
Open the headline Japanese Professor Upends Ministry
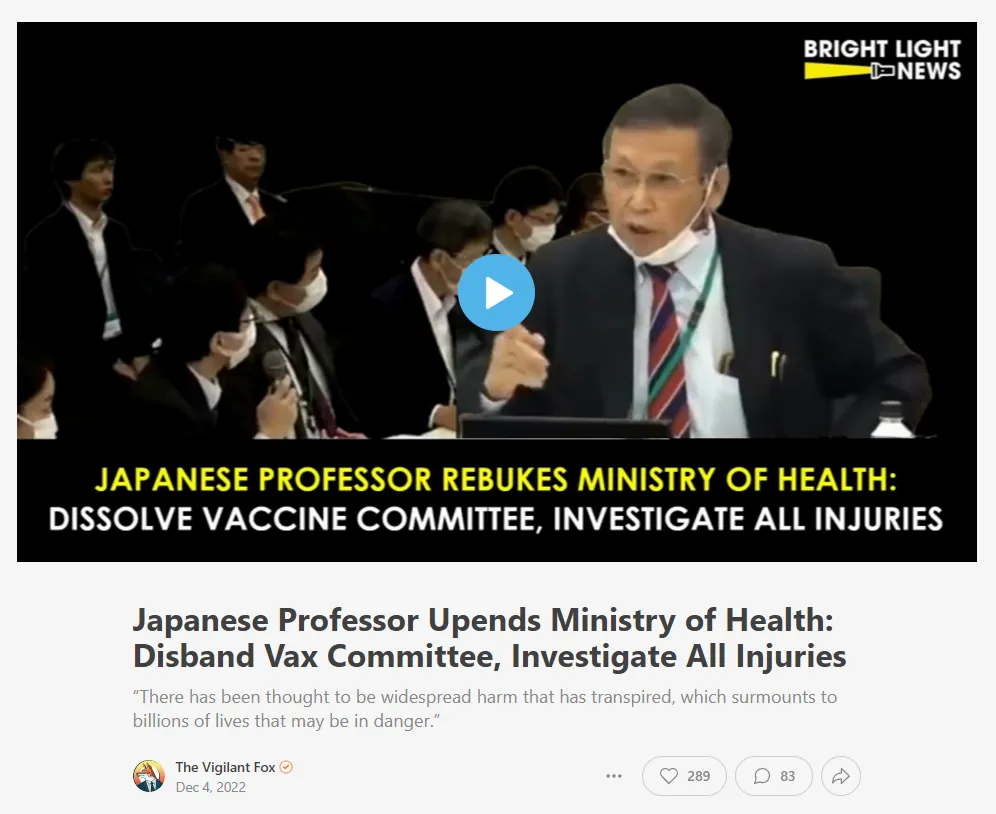click(x=489, y=637)
